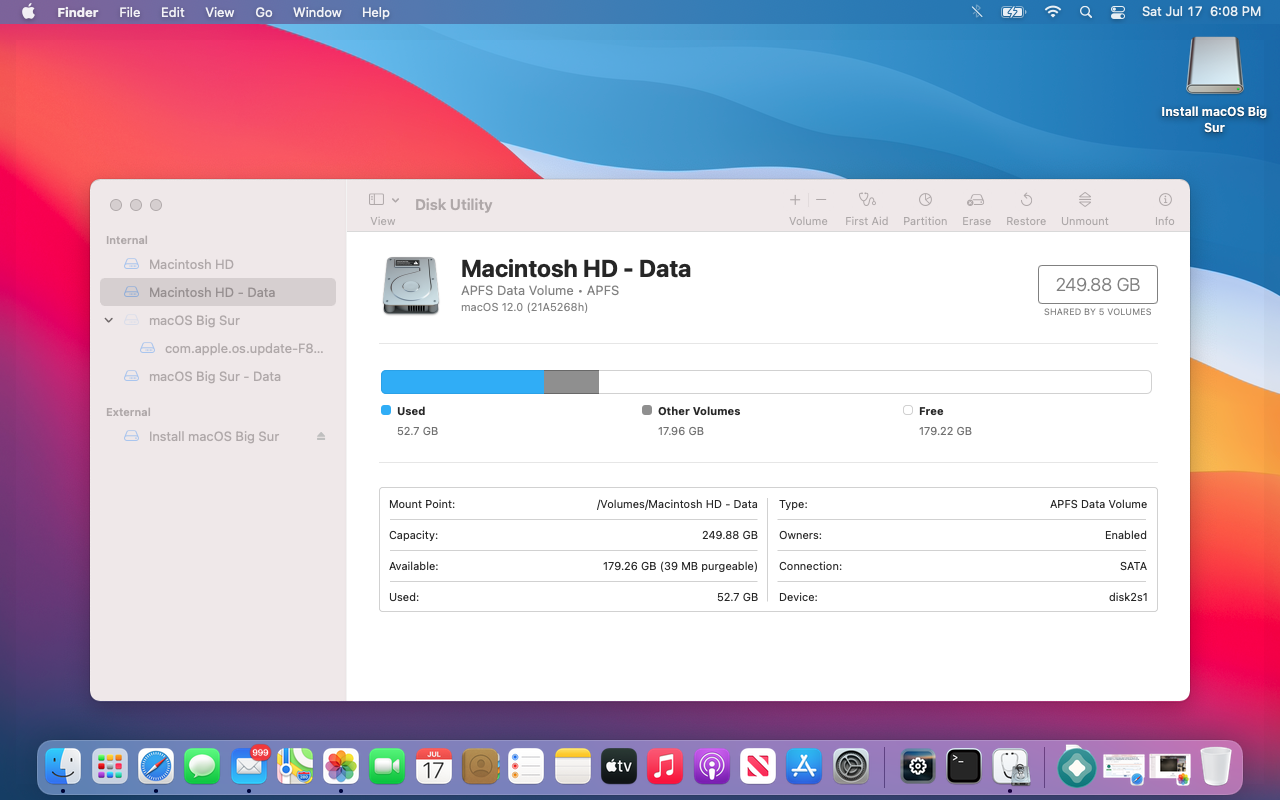Open Control Center in the menu bar

coord(1118,12)
